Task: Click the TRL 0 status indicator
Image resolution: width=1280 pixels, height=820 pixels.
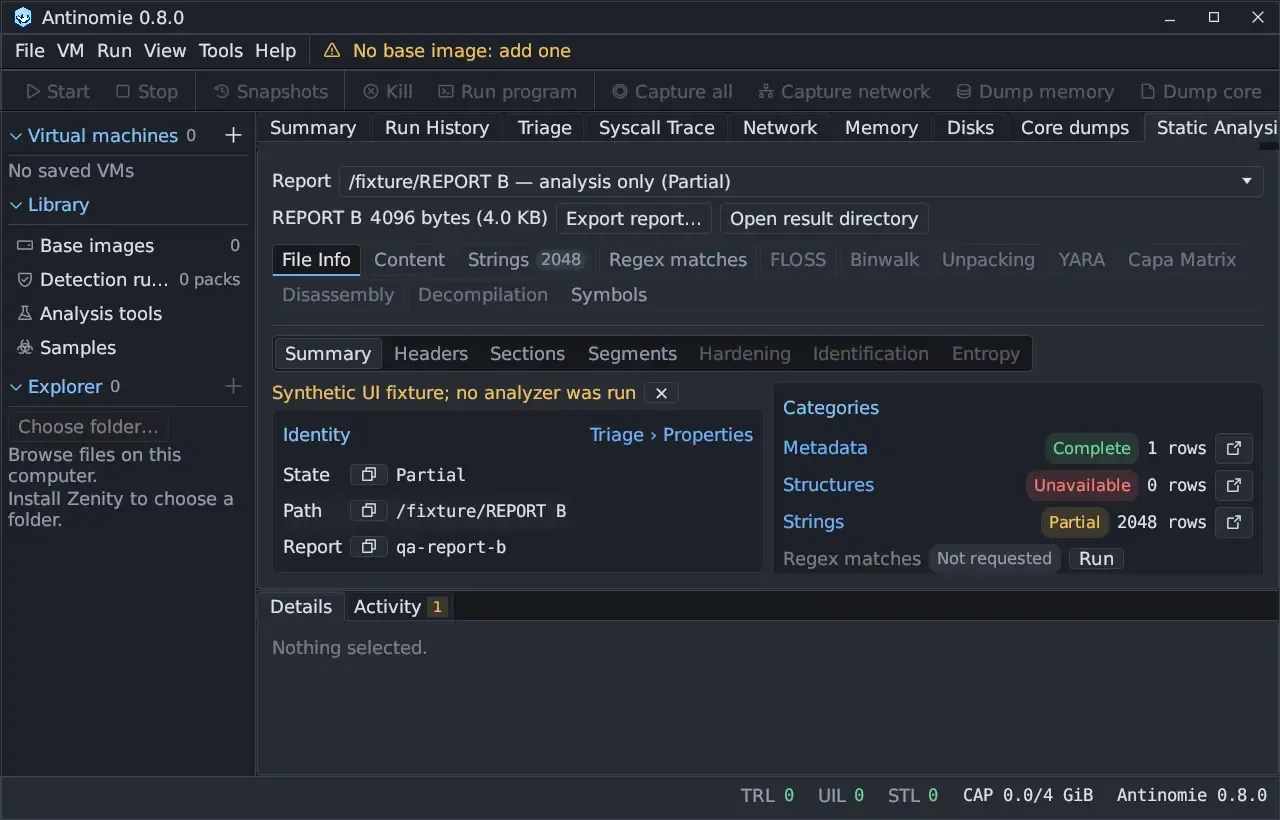Action: point(767,796)
